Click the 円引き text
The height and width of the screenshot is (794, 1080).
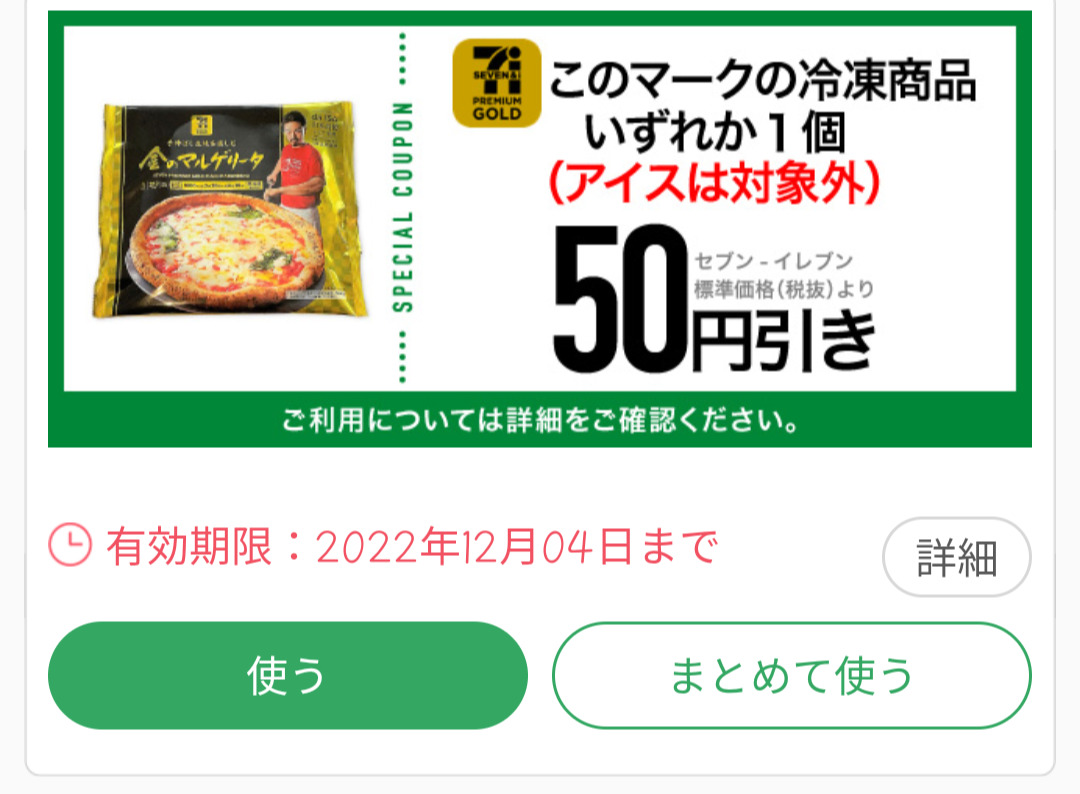tap(783, 339)
